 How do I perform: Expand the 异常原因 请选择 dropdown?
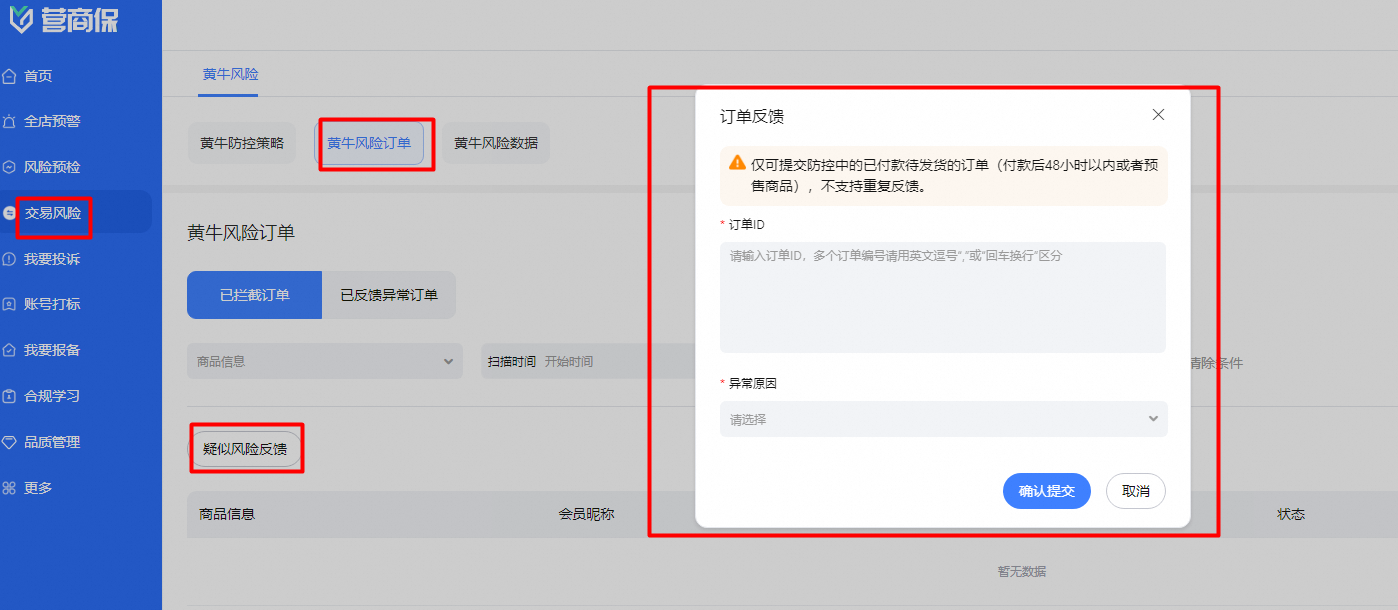click(943, 419)
